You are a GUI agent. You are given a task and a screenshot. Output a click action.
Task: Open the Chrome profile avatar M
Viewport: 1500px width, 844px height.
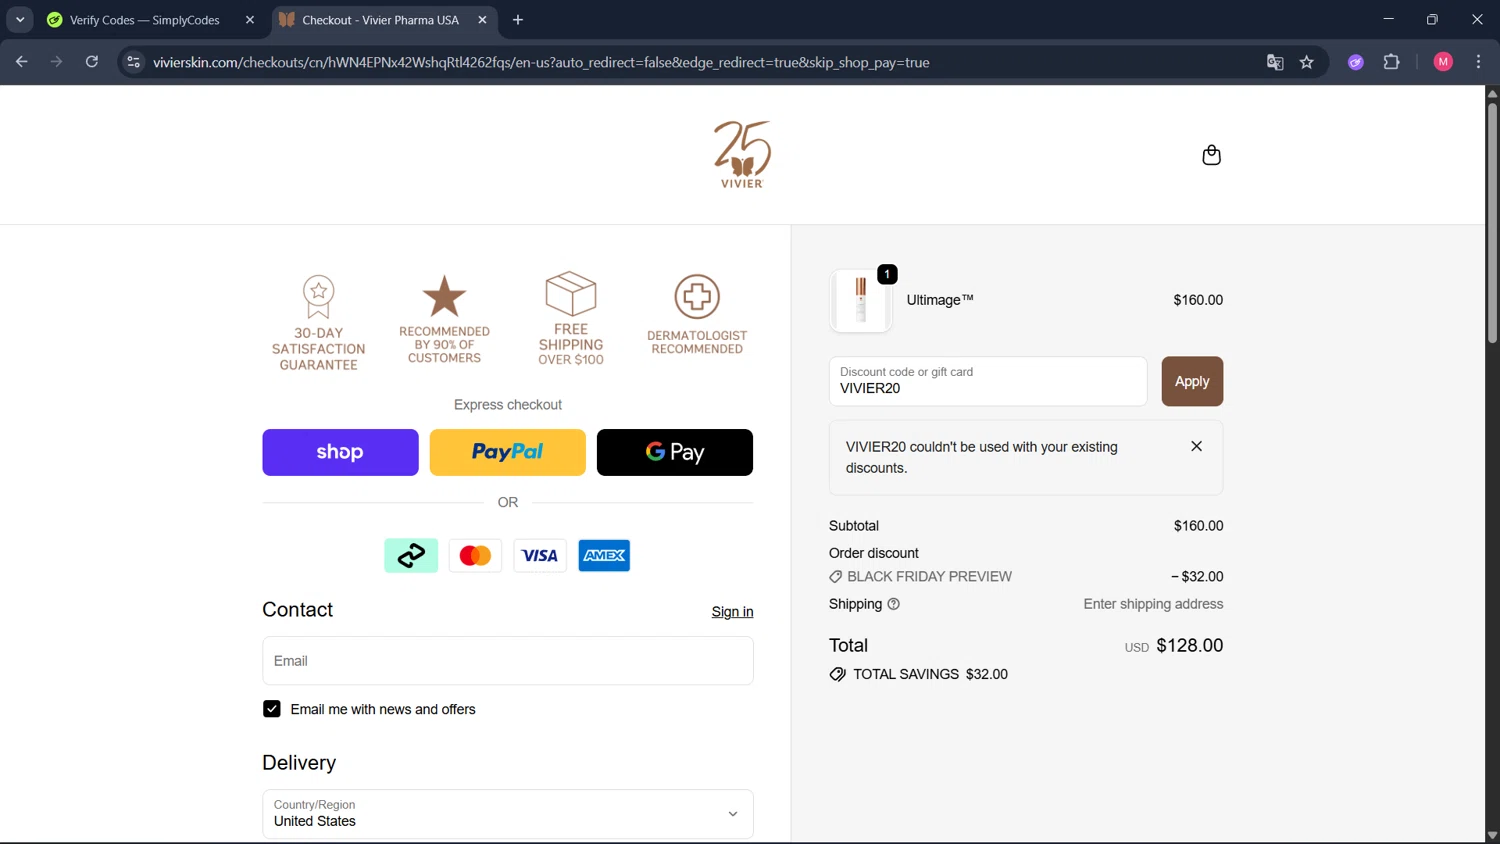coord(1443,62)
